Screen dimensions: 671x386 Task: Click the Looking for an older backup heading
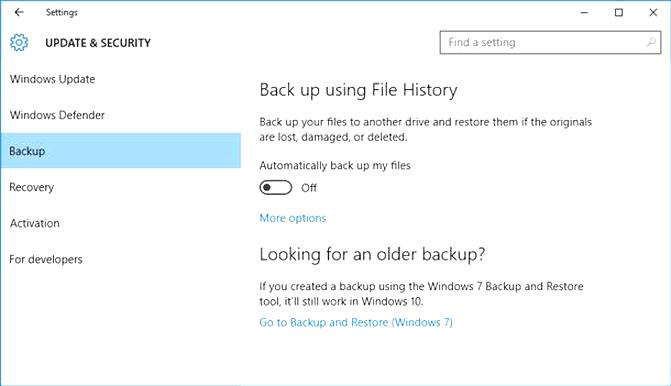pyautogui.click(x=372, y=255)
